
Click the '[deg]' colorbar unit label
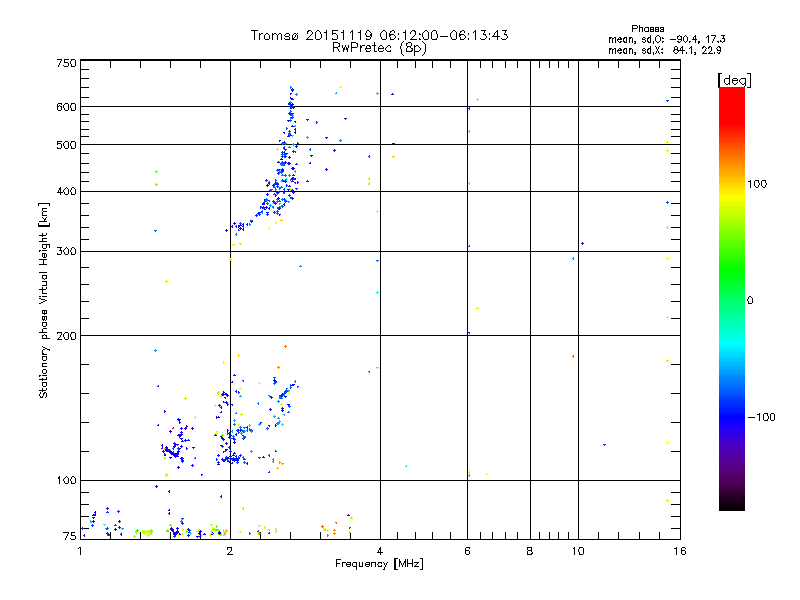coord(734,81)
